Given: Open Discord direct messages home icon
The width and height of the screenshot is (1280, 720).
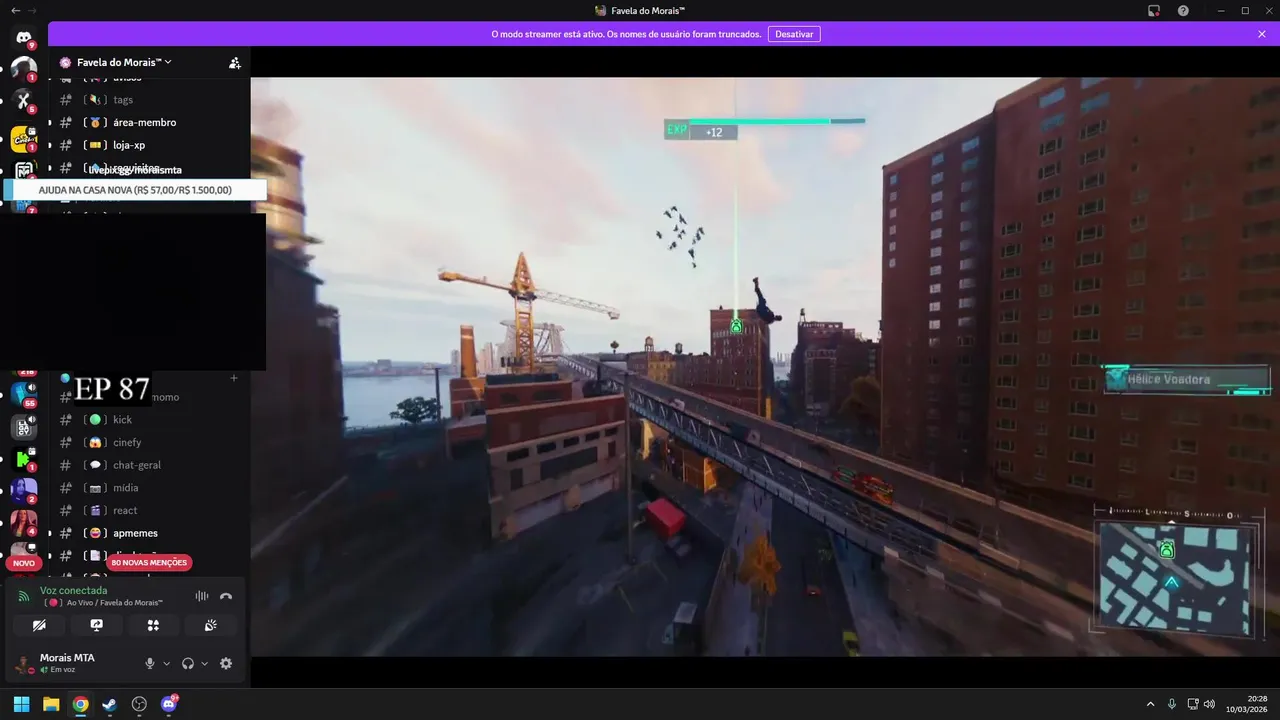Looking at the screenshot, I should coord(23,37).
